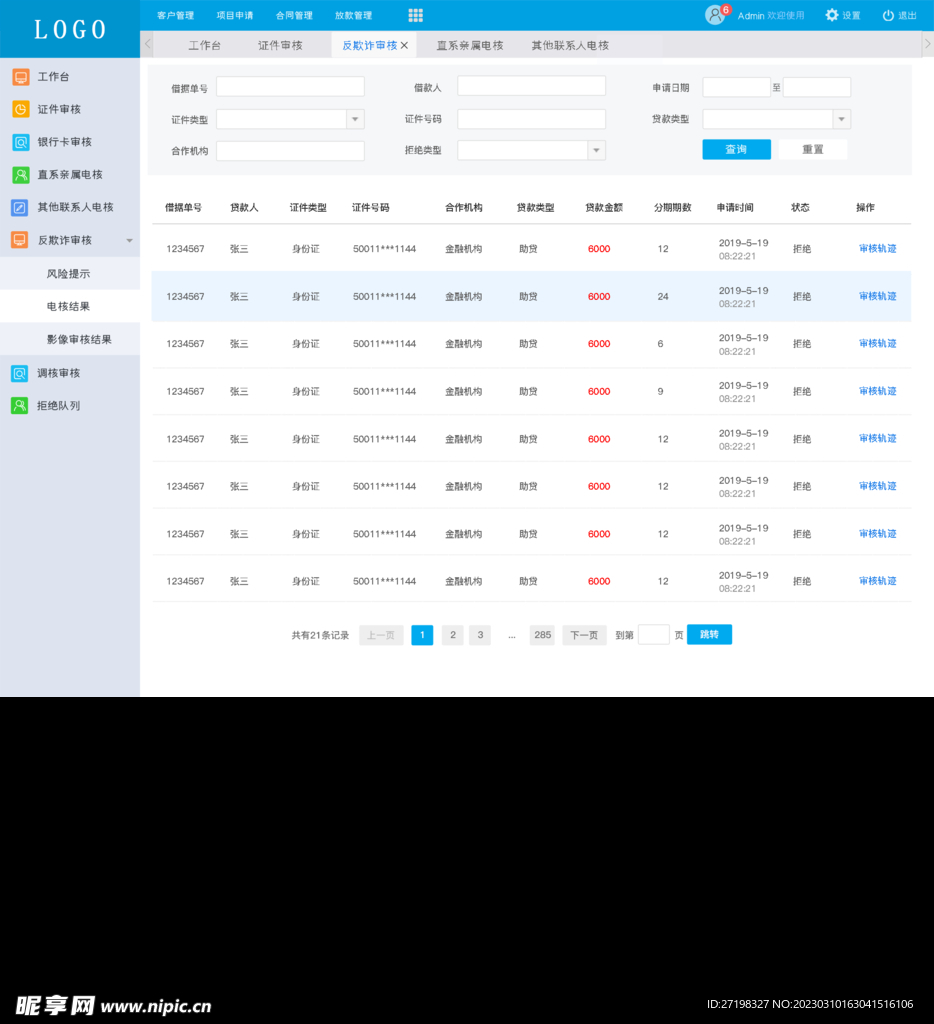Open the 证件类型 dropdown

(x=355, y=119)
